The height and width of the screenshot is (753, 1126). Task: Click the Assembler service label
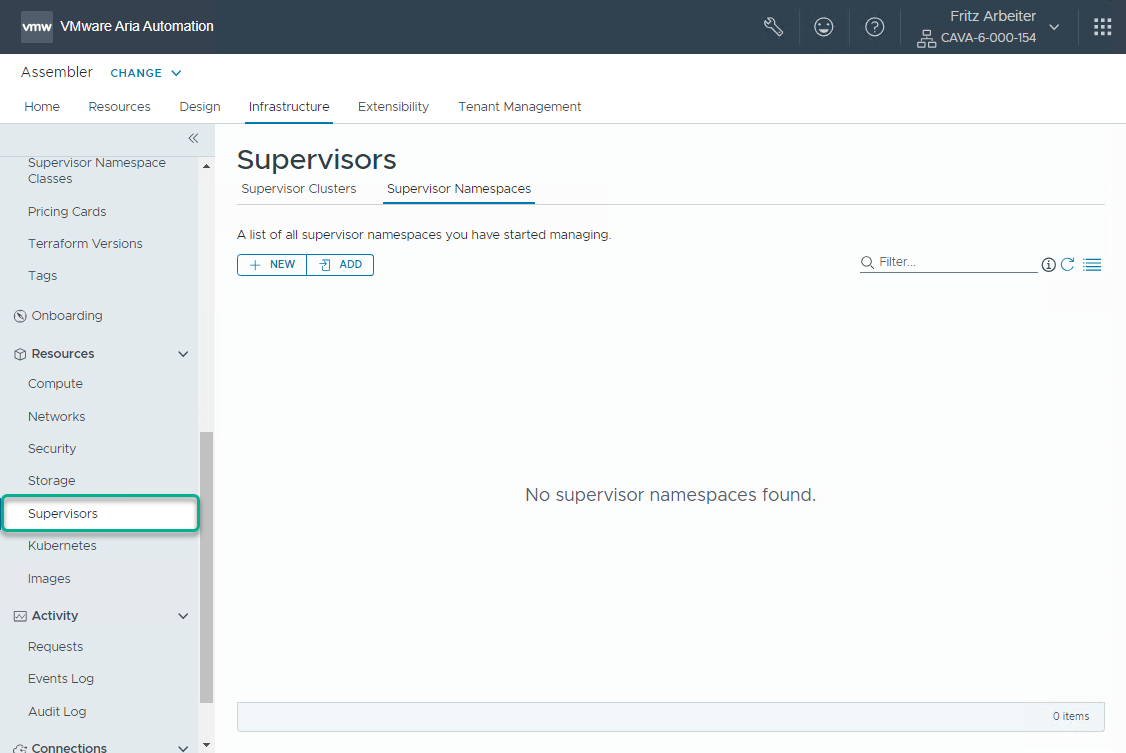[x=57, y=73]
